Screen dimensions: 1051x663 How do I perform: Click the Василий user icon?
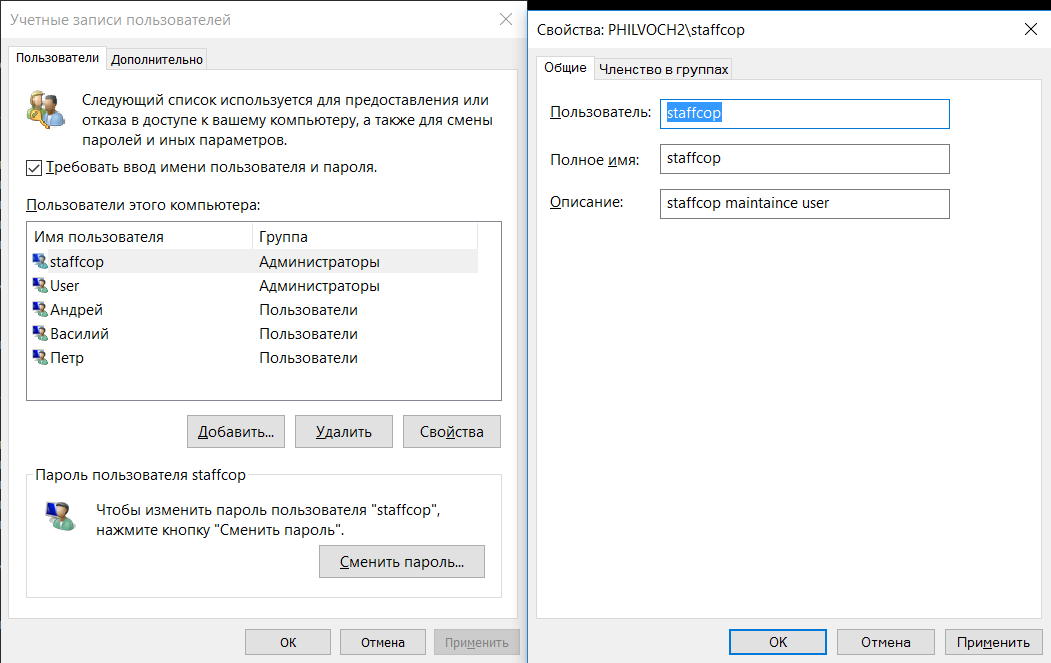pos(40,334)
